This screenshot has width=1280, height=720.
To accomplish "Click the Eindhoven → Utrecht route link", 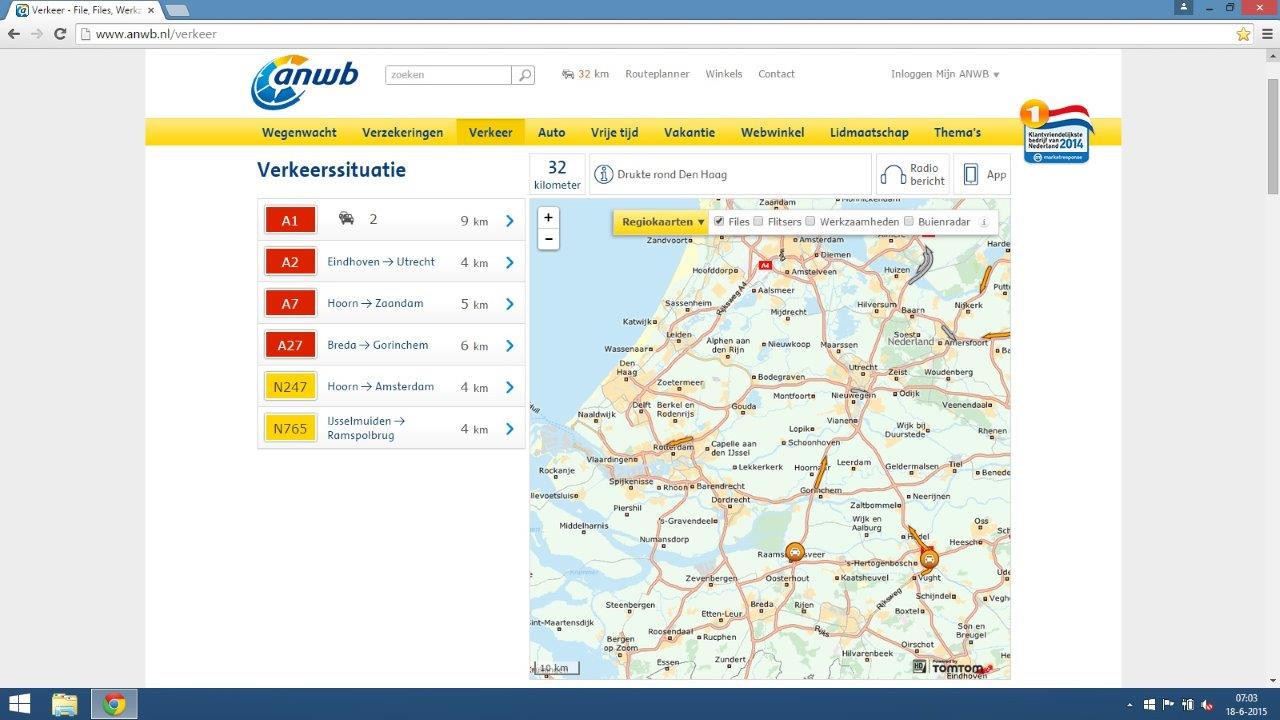I will (x=381, y=262).
